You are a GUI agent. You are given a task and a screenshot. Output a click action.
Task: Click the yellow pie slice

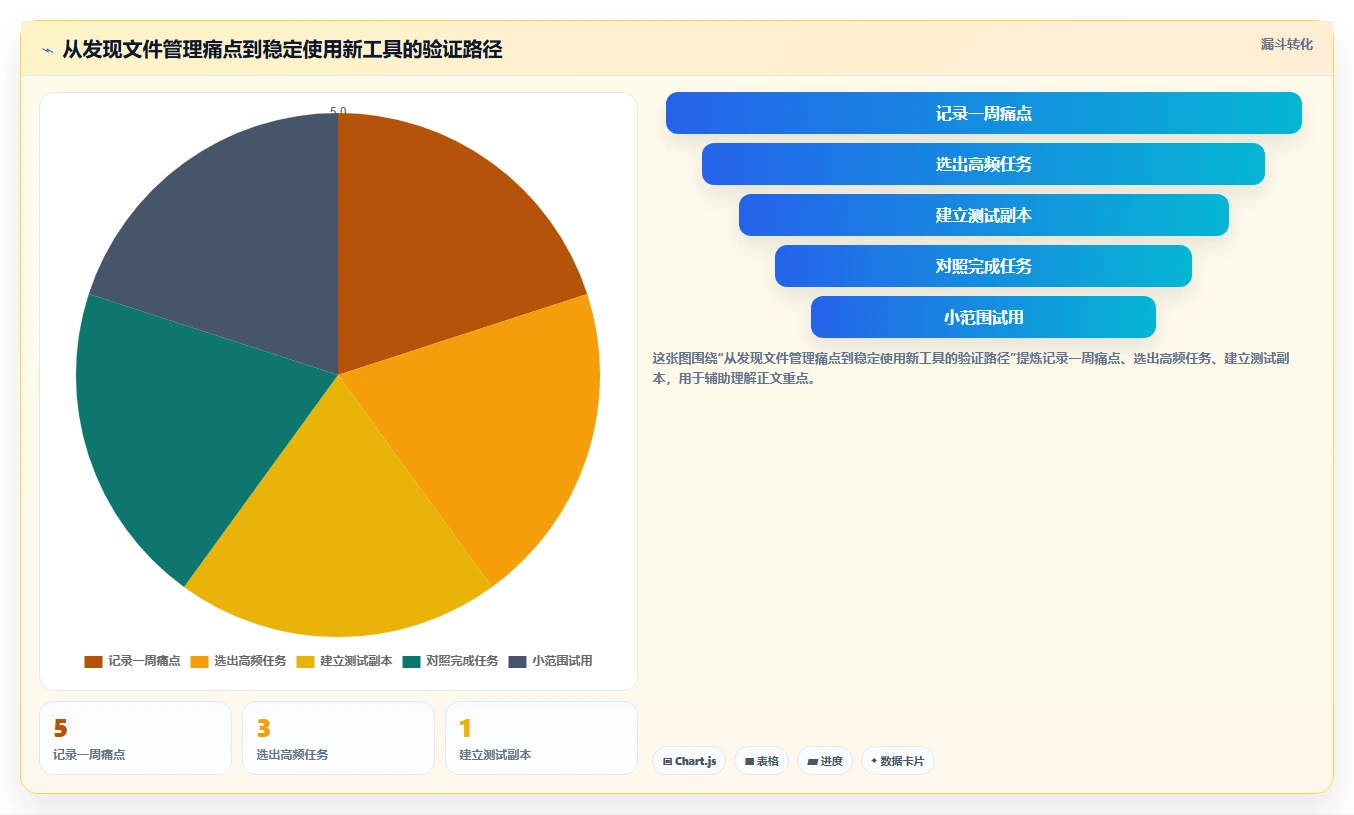[338, 540]
